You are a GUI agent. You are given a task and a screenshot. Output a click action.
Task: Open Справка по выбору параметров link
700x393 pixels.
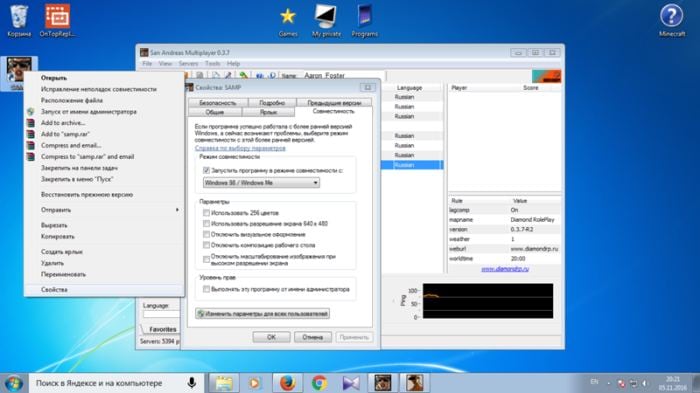pyautogui.click(x=240, y=148)
